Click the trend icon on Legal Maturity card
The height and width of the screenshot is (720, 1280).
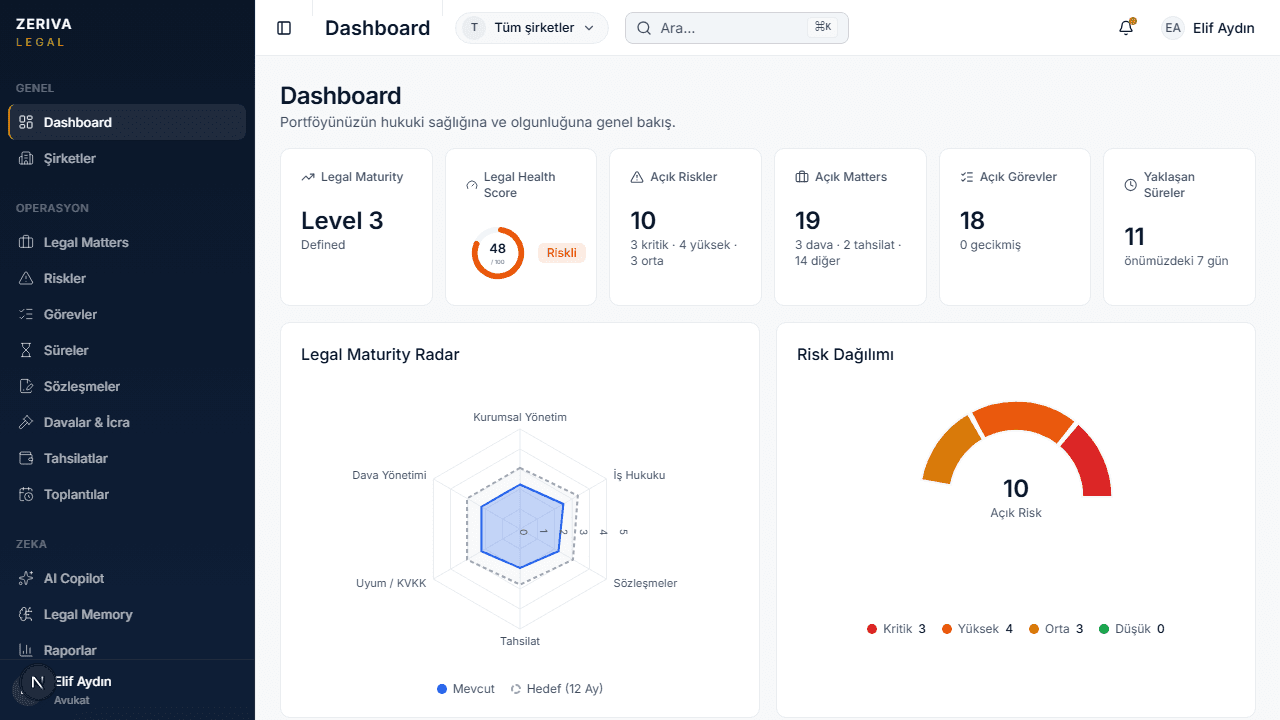[x=308, y=177]
